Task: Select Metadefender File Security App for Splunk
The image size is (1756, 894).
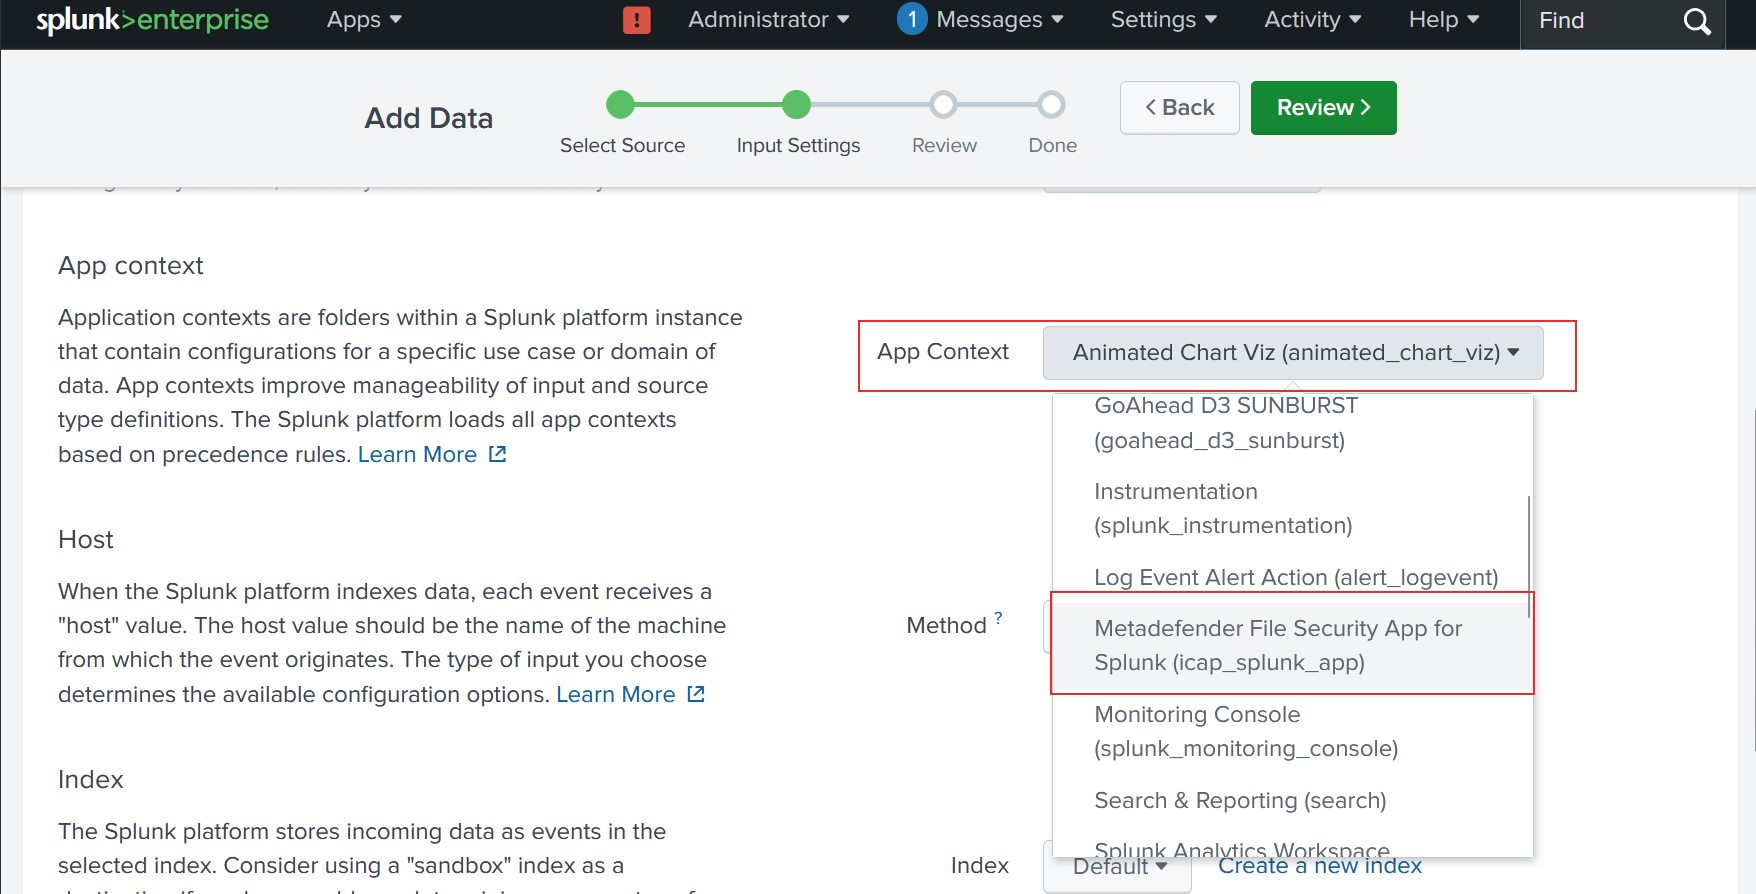Action: coord(1292,645)
